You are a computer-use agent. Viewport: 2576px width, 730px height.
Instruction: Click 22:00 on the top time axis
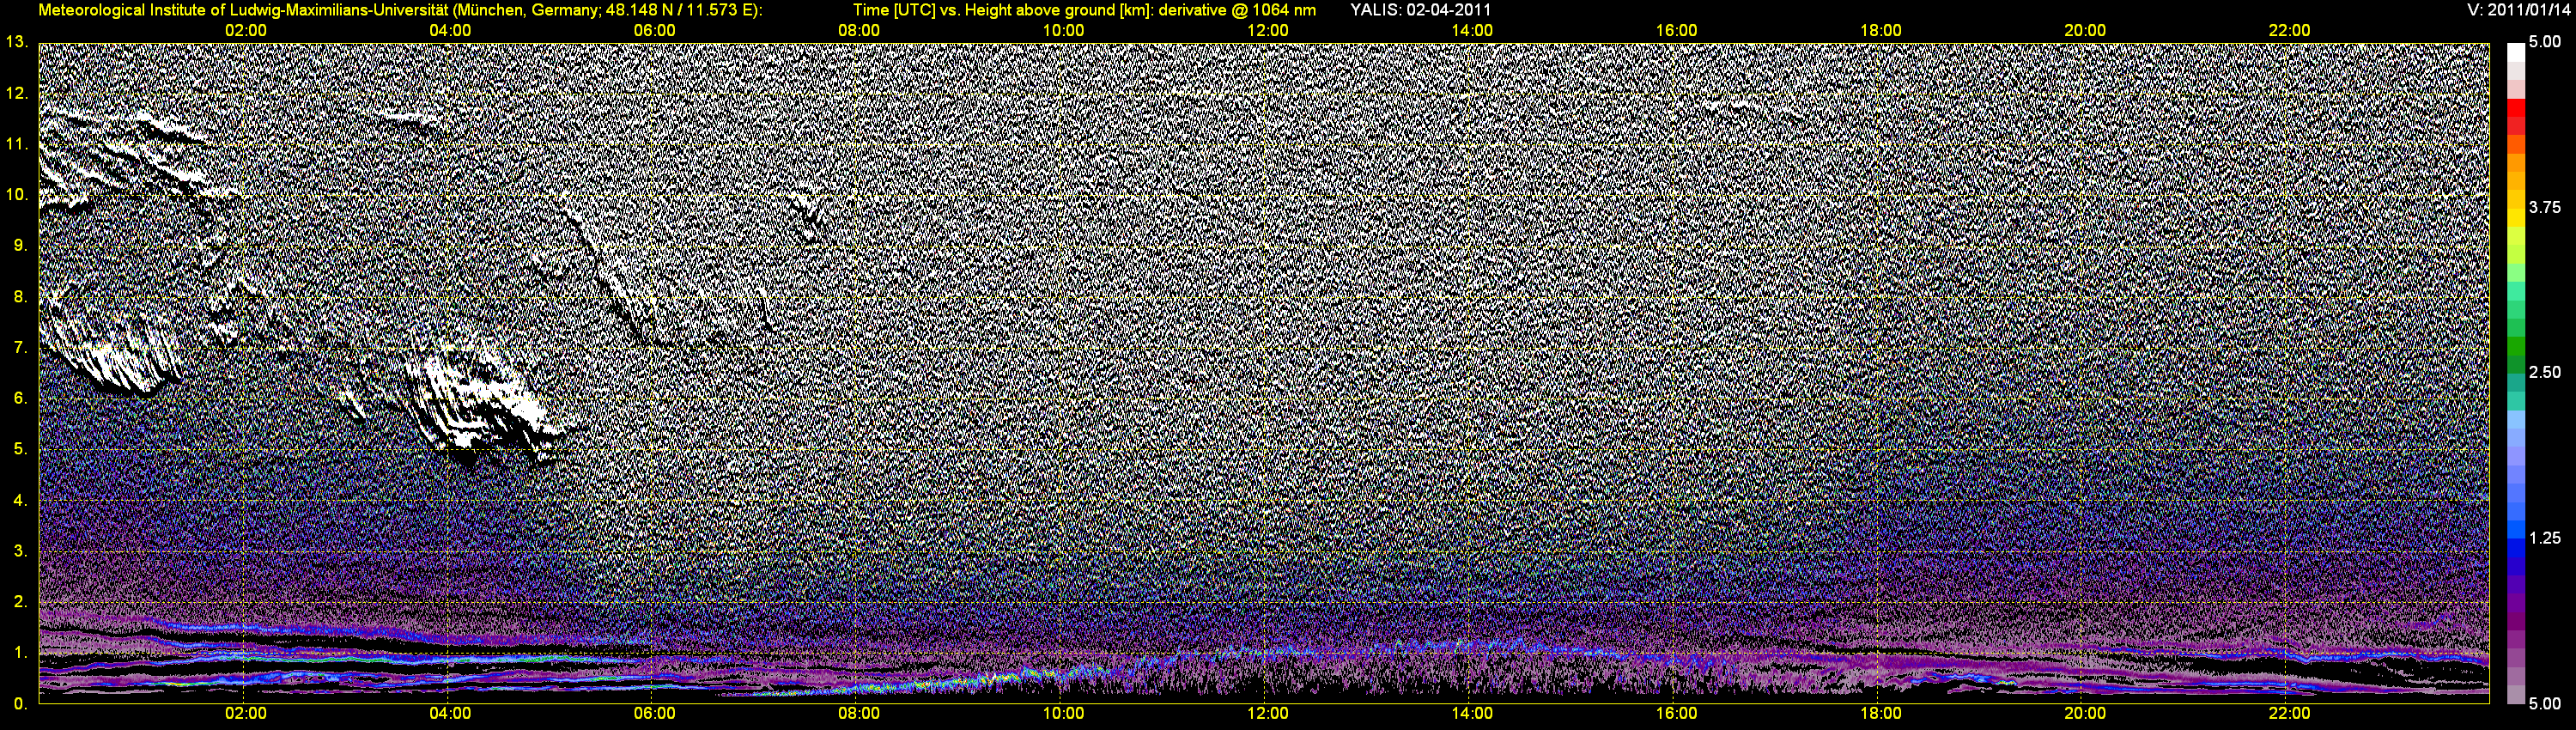pos(2289,30)
